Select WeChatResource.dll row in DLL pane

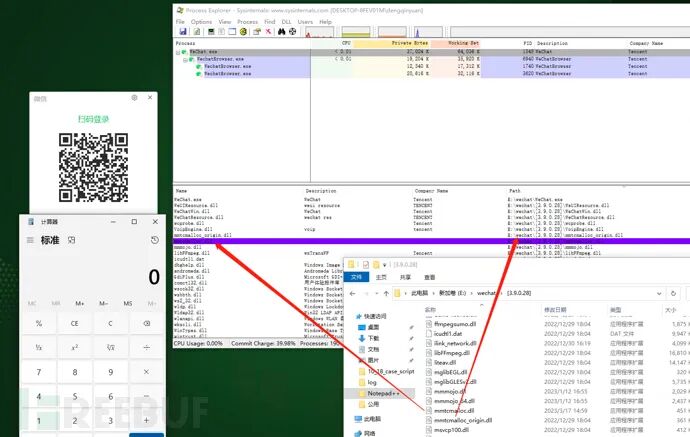point(198,217)
